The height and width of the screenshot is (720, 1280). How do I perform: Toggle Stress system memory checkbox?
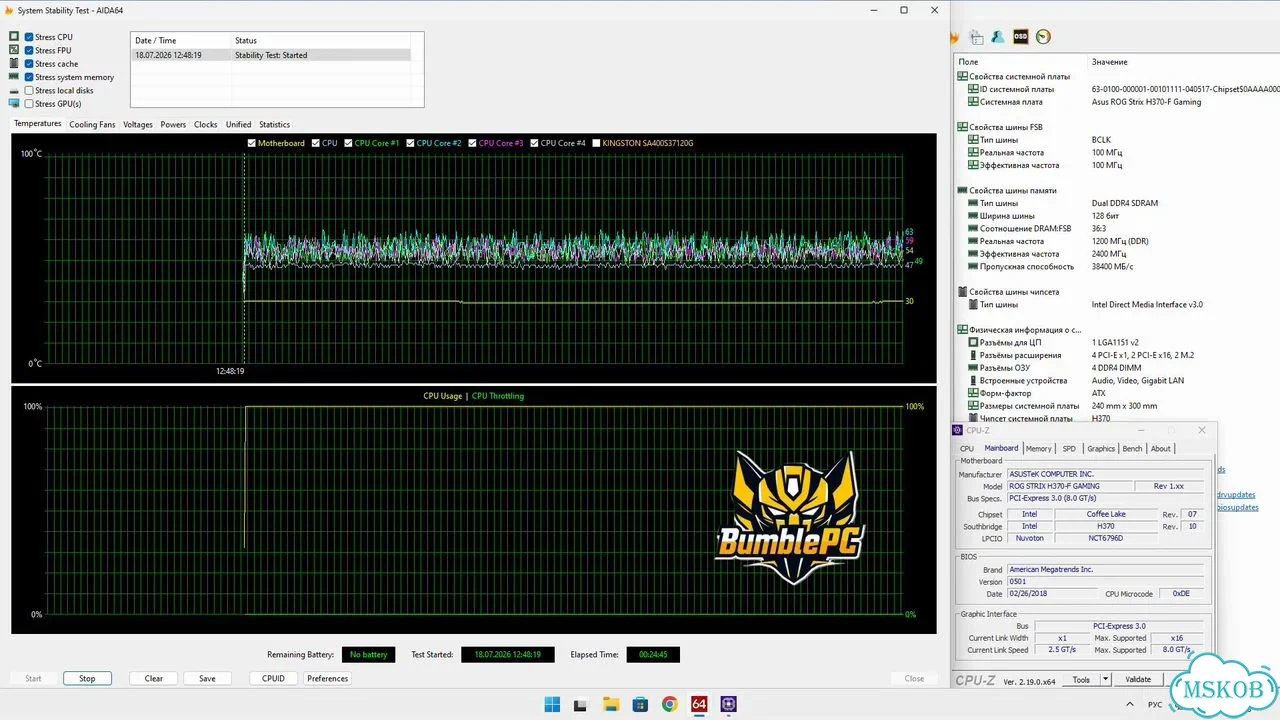click(29, 77)
